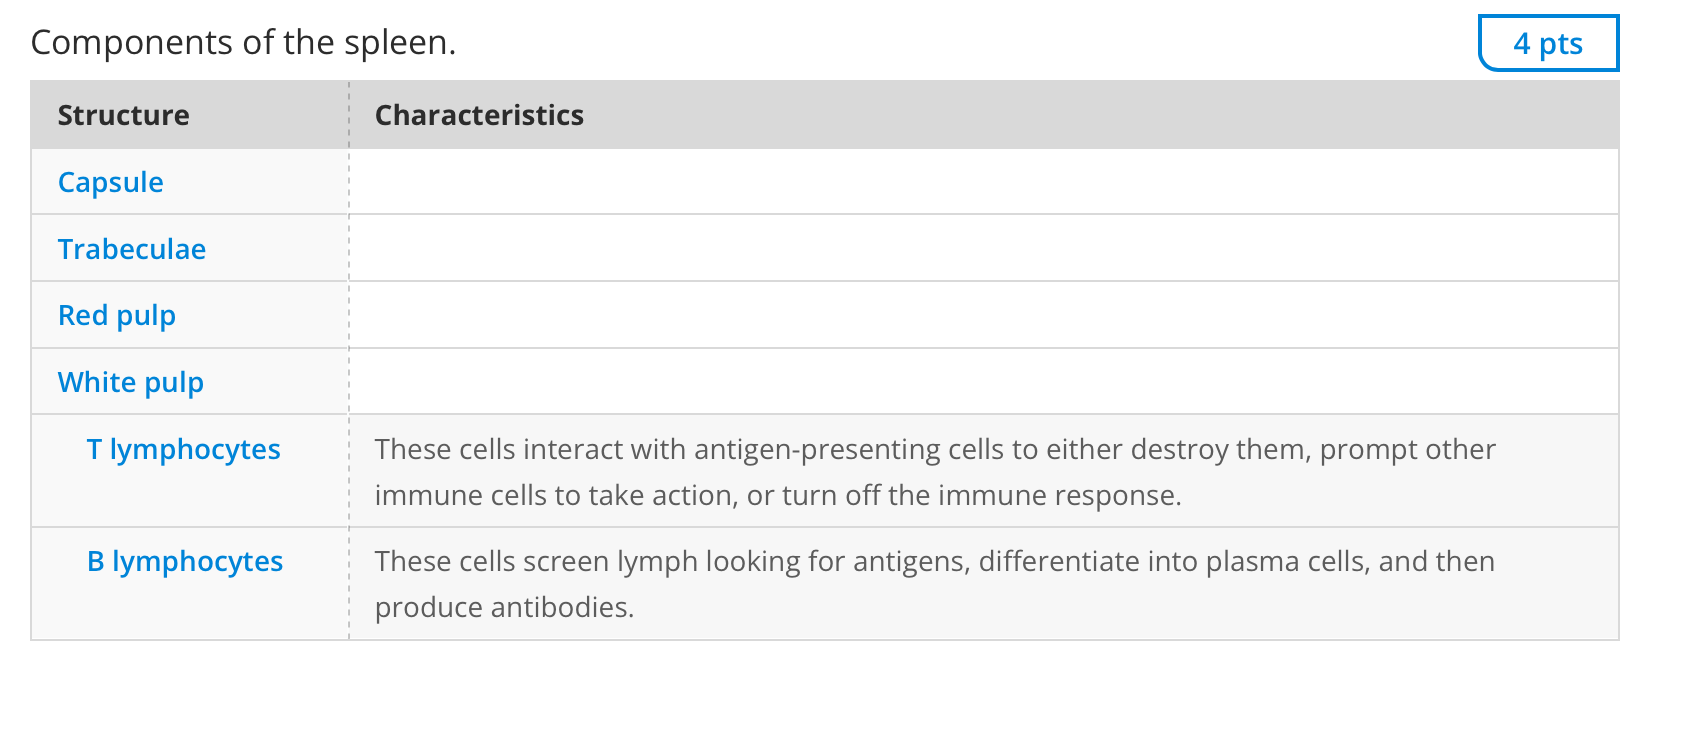This screenshot has width=1696, height=732.
Task: Click the empty White pulp characteristics cell
Action: pos(982,382)
